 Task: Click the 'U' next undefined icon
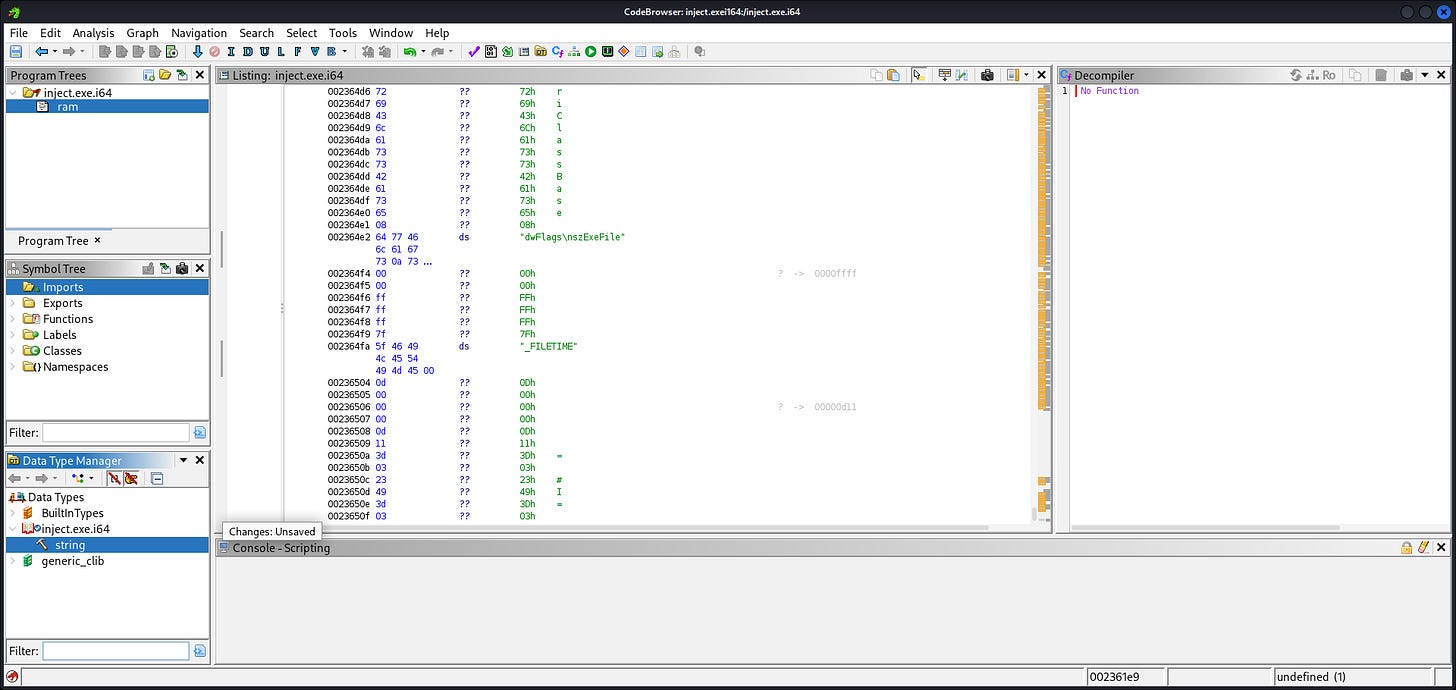264,51
